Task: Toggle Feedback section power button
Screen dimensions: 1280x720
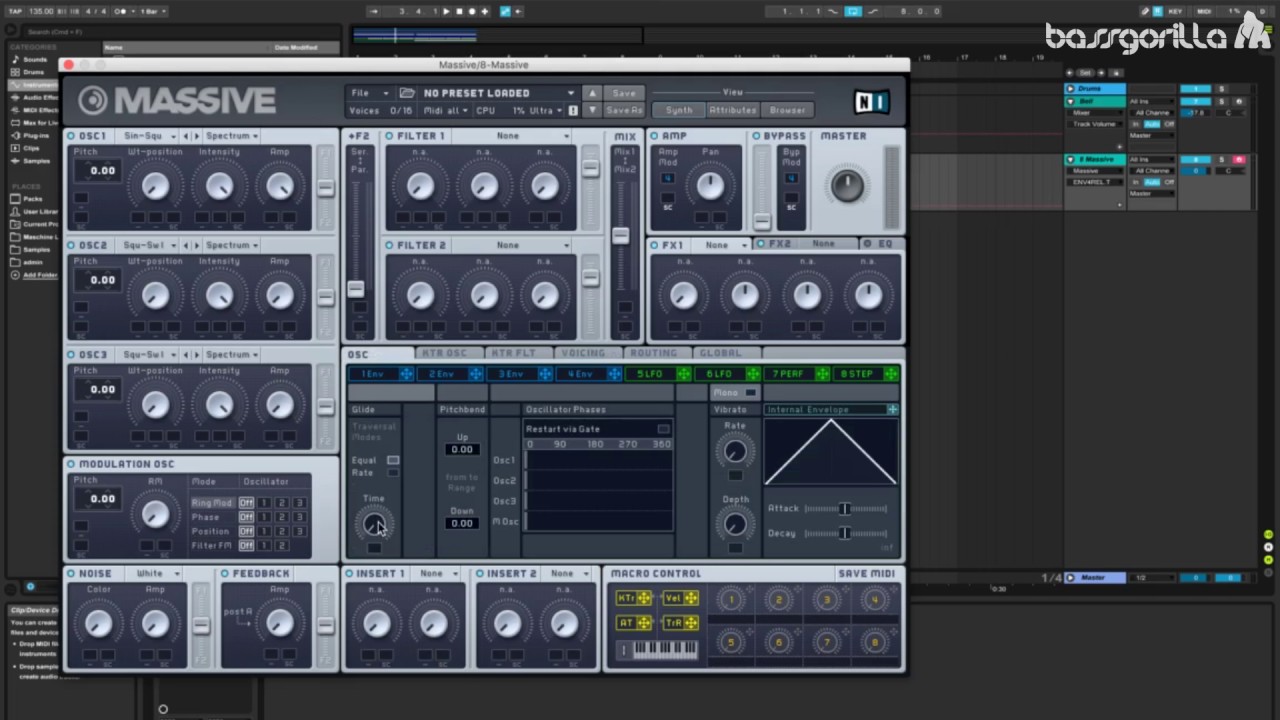Action: click(x=225, y=574)
